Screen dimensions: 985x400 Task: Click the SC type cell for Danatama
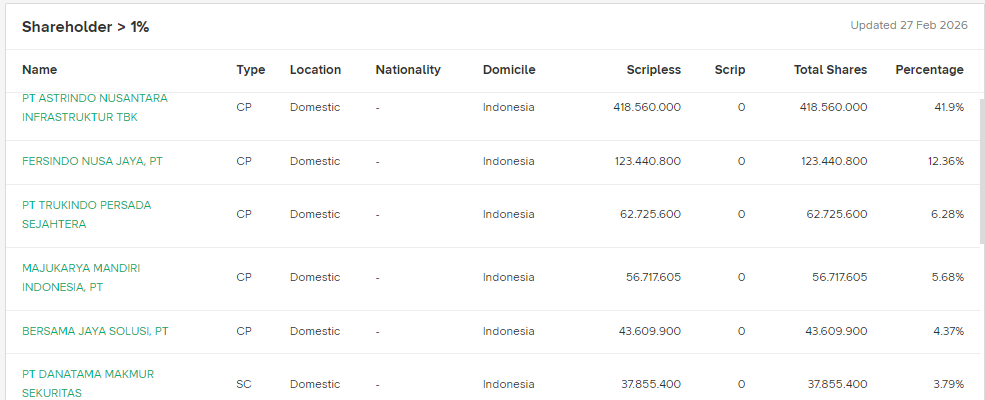(x=244, y=384)
